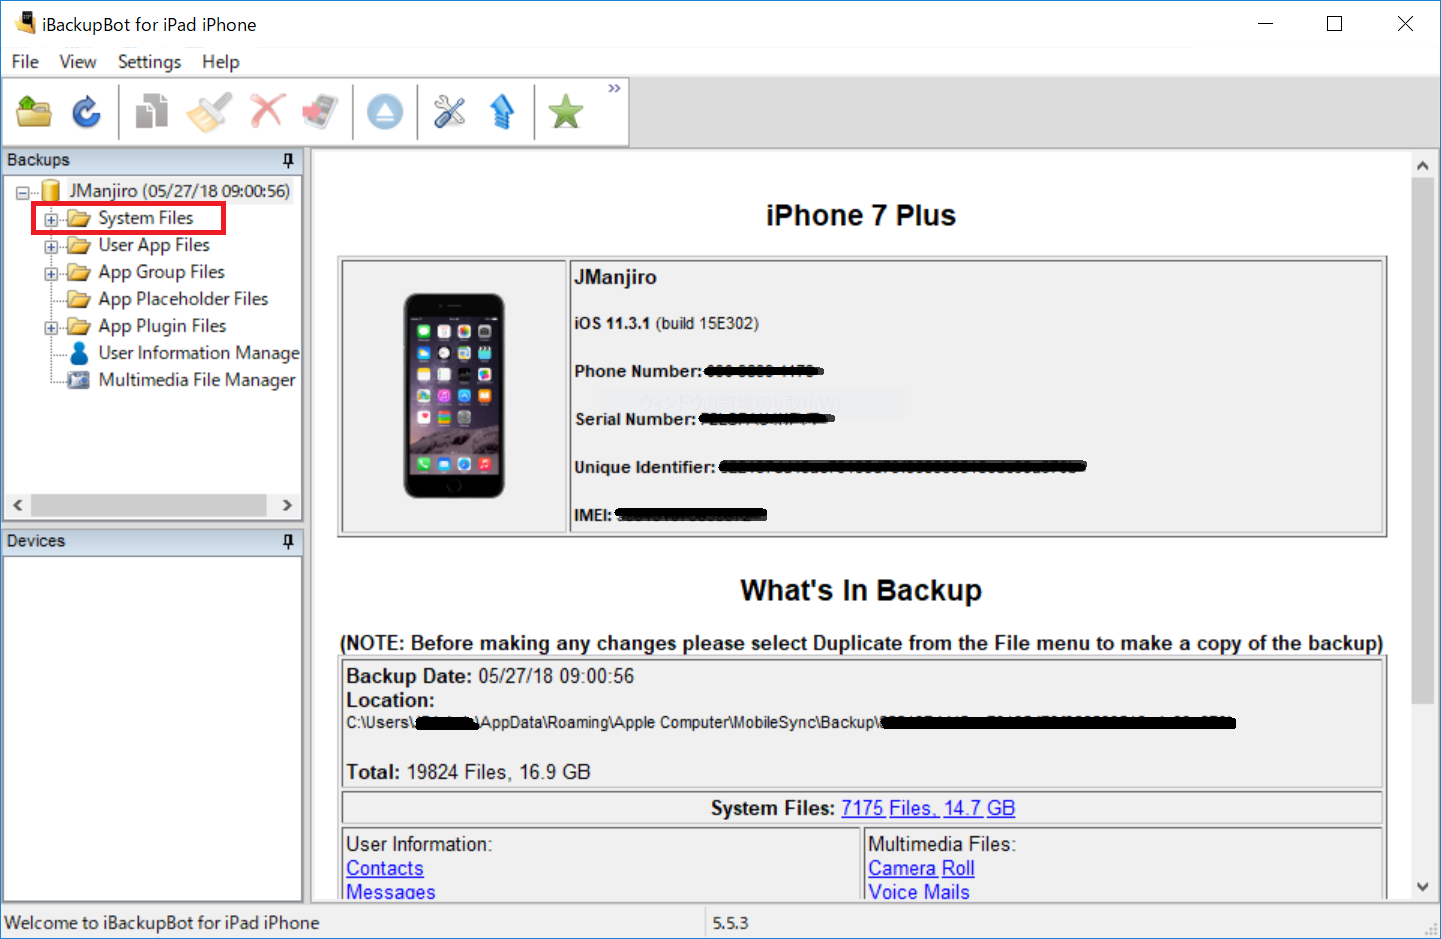This screenshot has width=1441, height=939.
Task: Click the blue Refresh arrow toolbar icon
Action: 87,111
